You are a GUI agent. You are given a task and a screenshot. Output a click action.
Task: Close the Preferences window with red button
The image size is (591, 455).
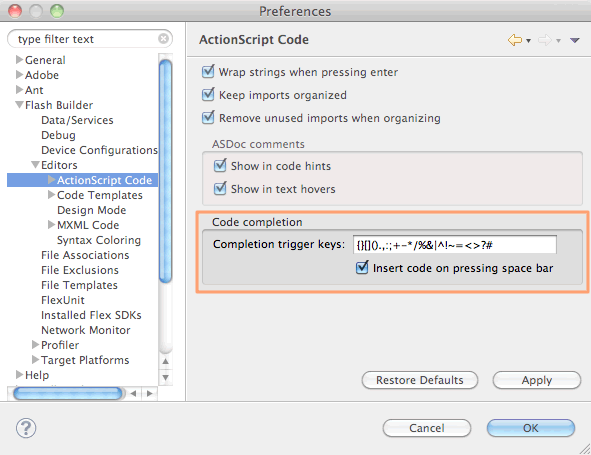point(15,11)
